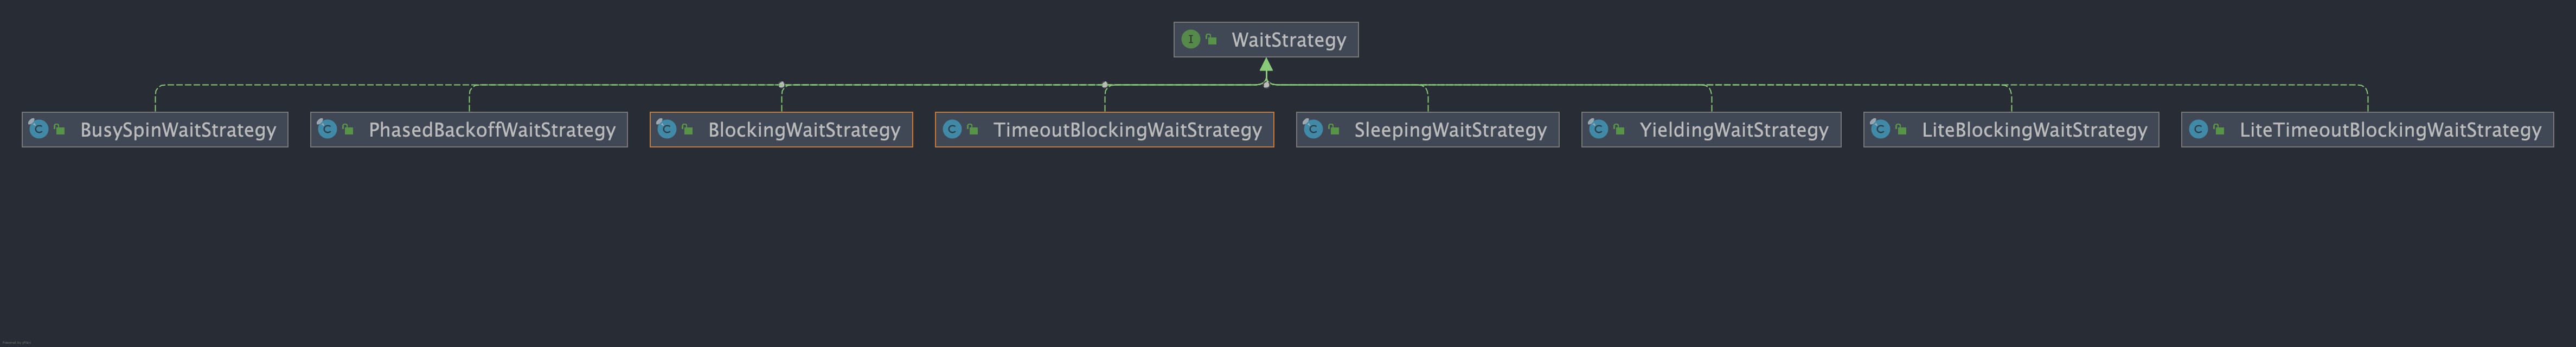This screenshot has height=347, width=2576.
Task: Select the LiteTimeoutBlockingWaitStrategy class label
Action: (x=2390, y=130)
